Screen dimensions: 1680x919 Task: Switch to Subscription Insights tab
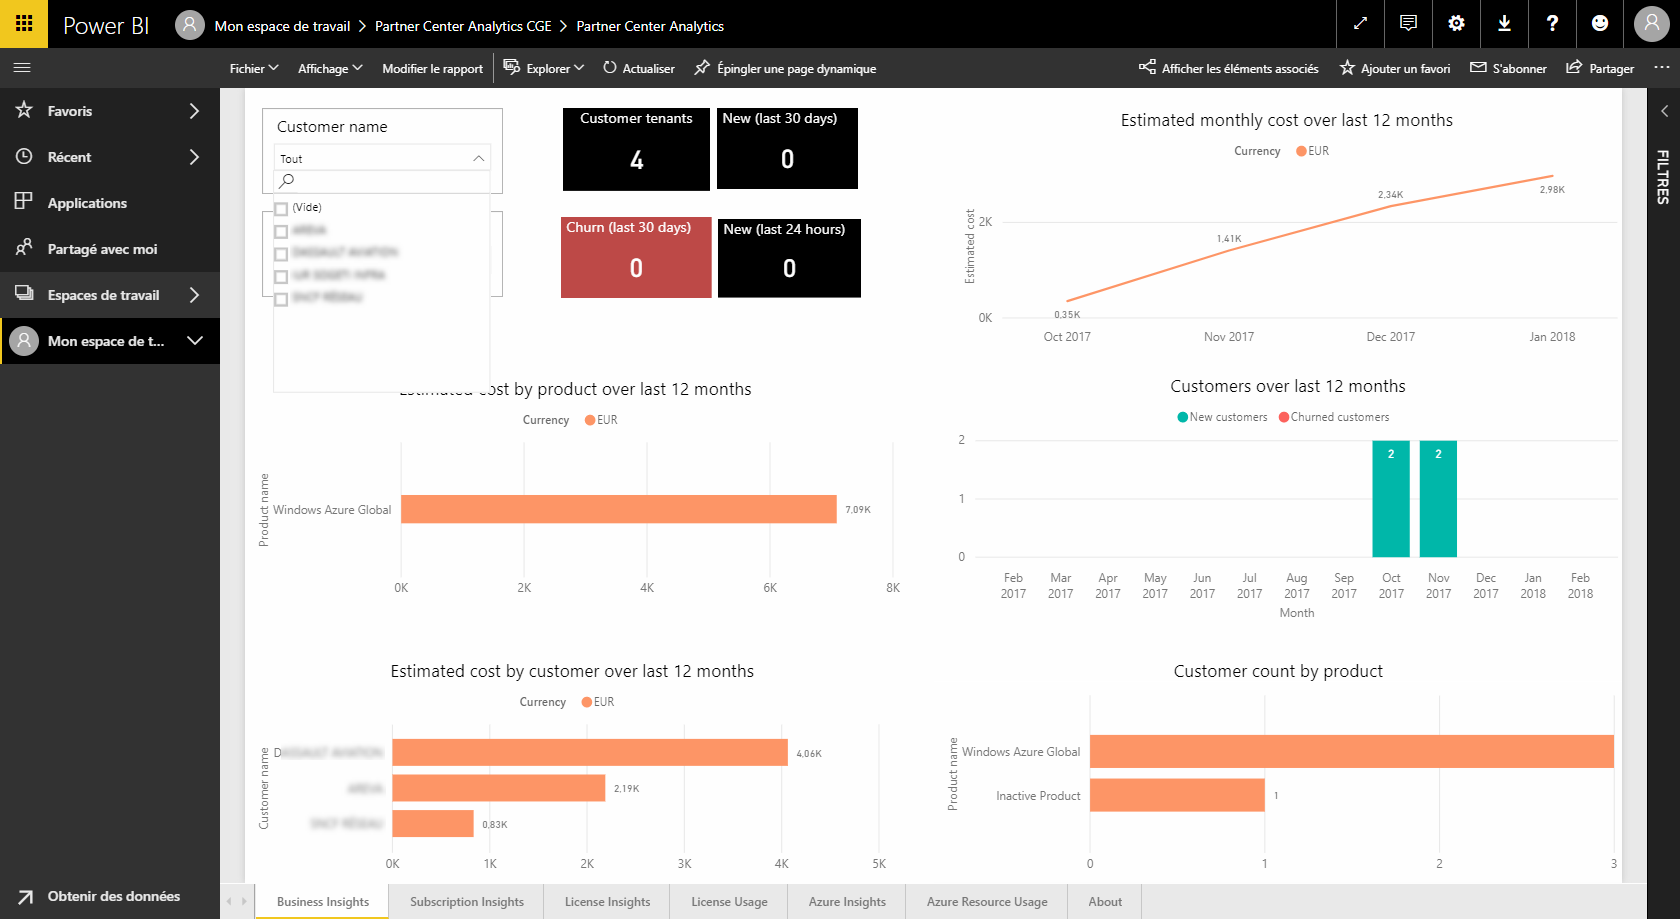tap(467, 901)
